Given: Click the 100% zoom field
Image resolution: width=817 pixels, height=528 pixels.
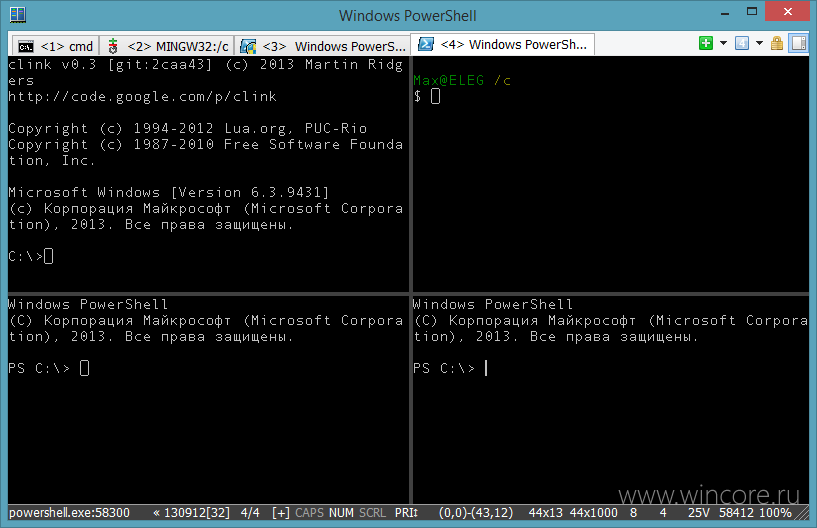Looking at the screenshot, I should click(x=775, y=513).
